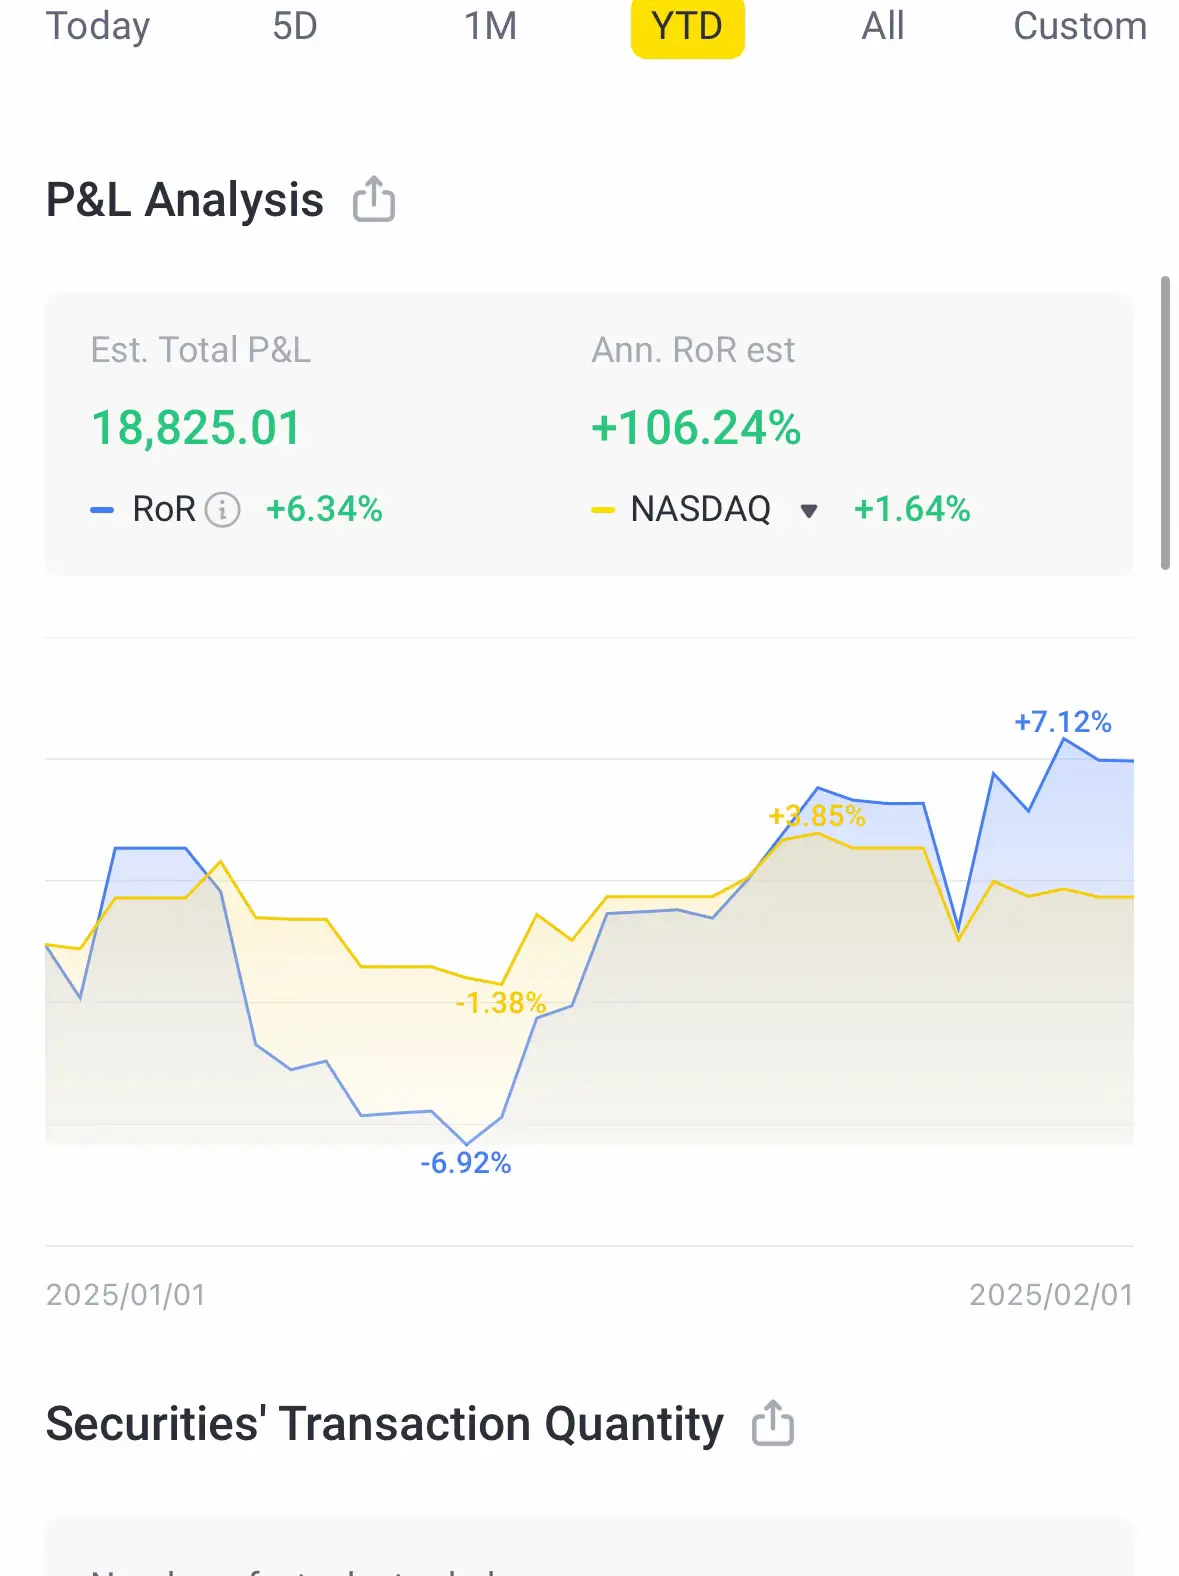Image resolution: width=1179 pixels, height=1576 pixels.
Task: Select the YTD time range
Action: click(x=687, y=27)
